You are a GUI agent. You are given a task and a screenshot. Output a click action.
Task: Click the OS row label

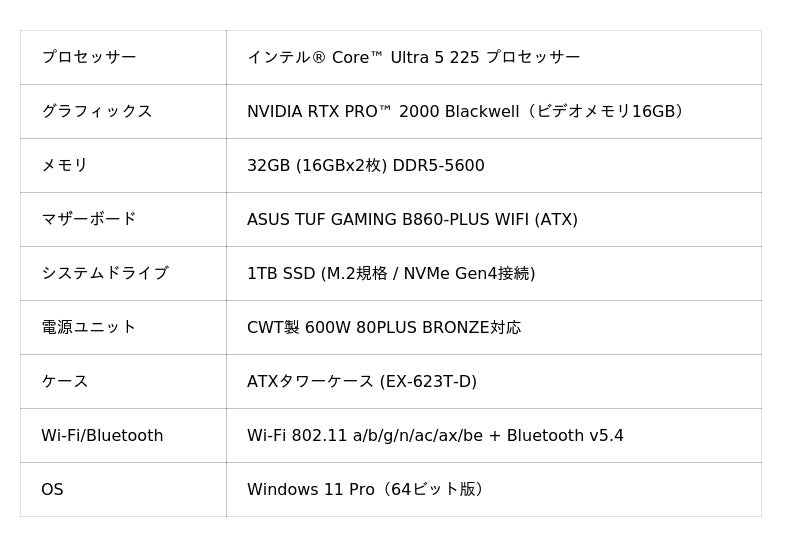[x=52, y=490]
